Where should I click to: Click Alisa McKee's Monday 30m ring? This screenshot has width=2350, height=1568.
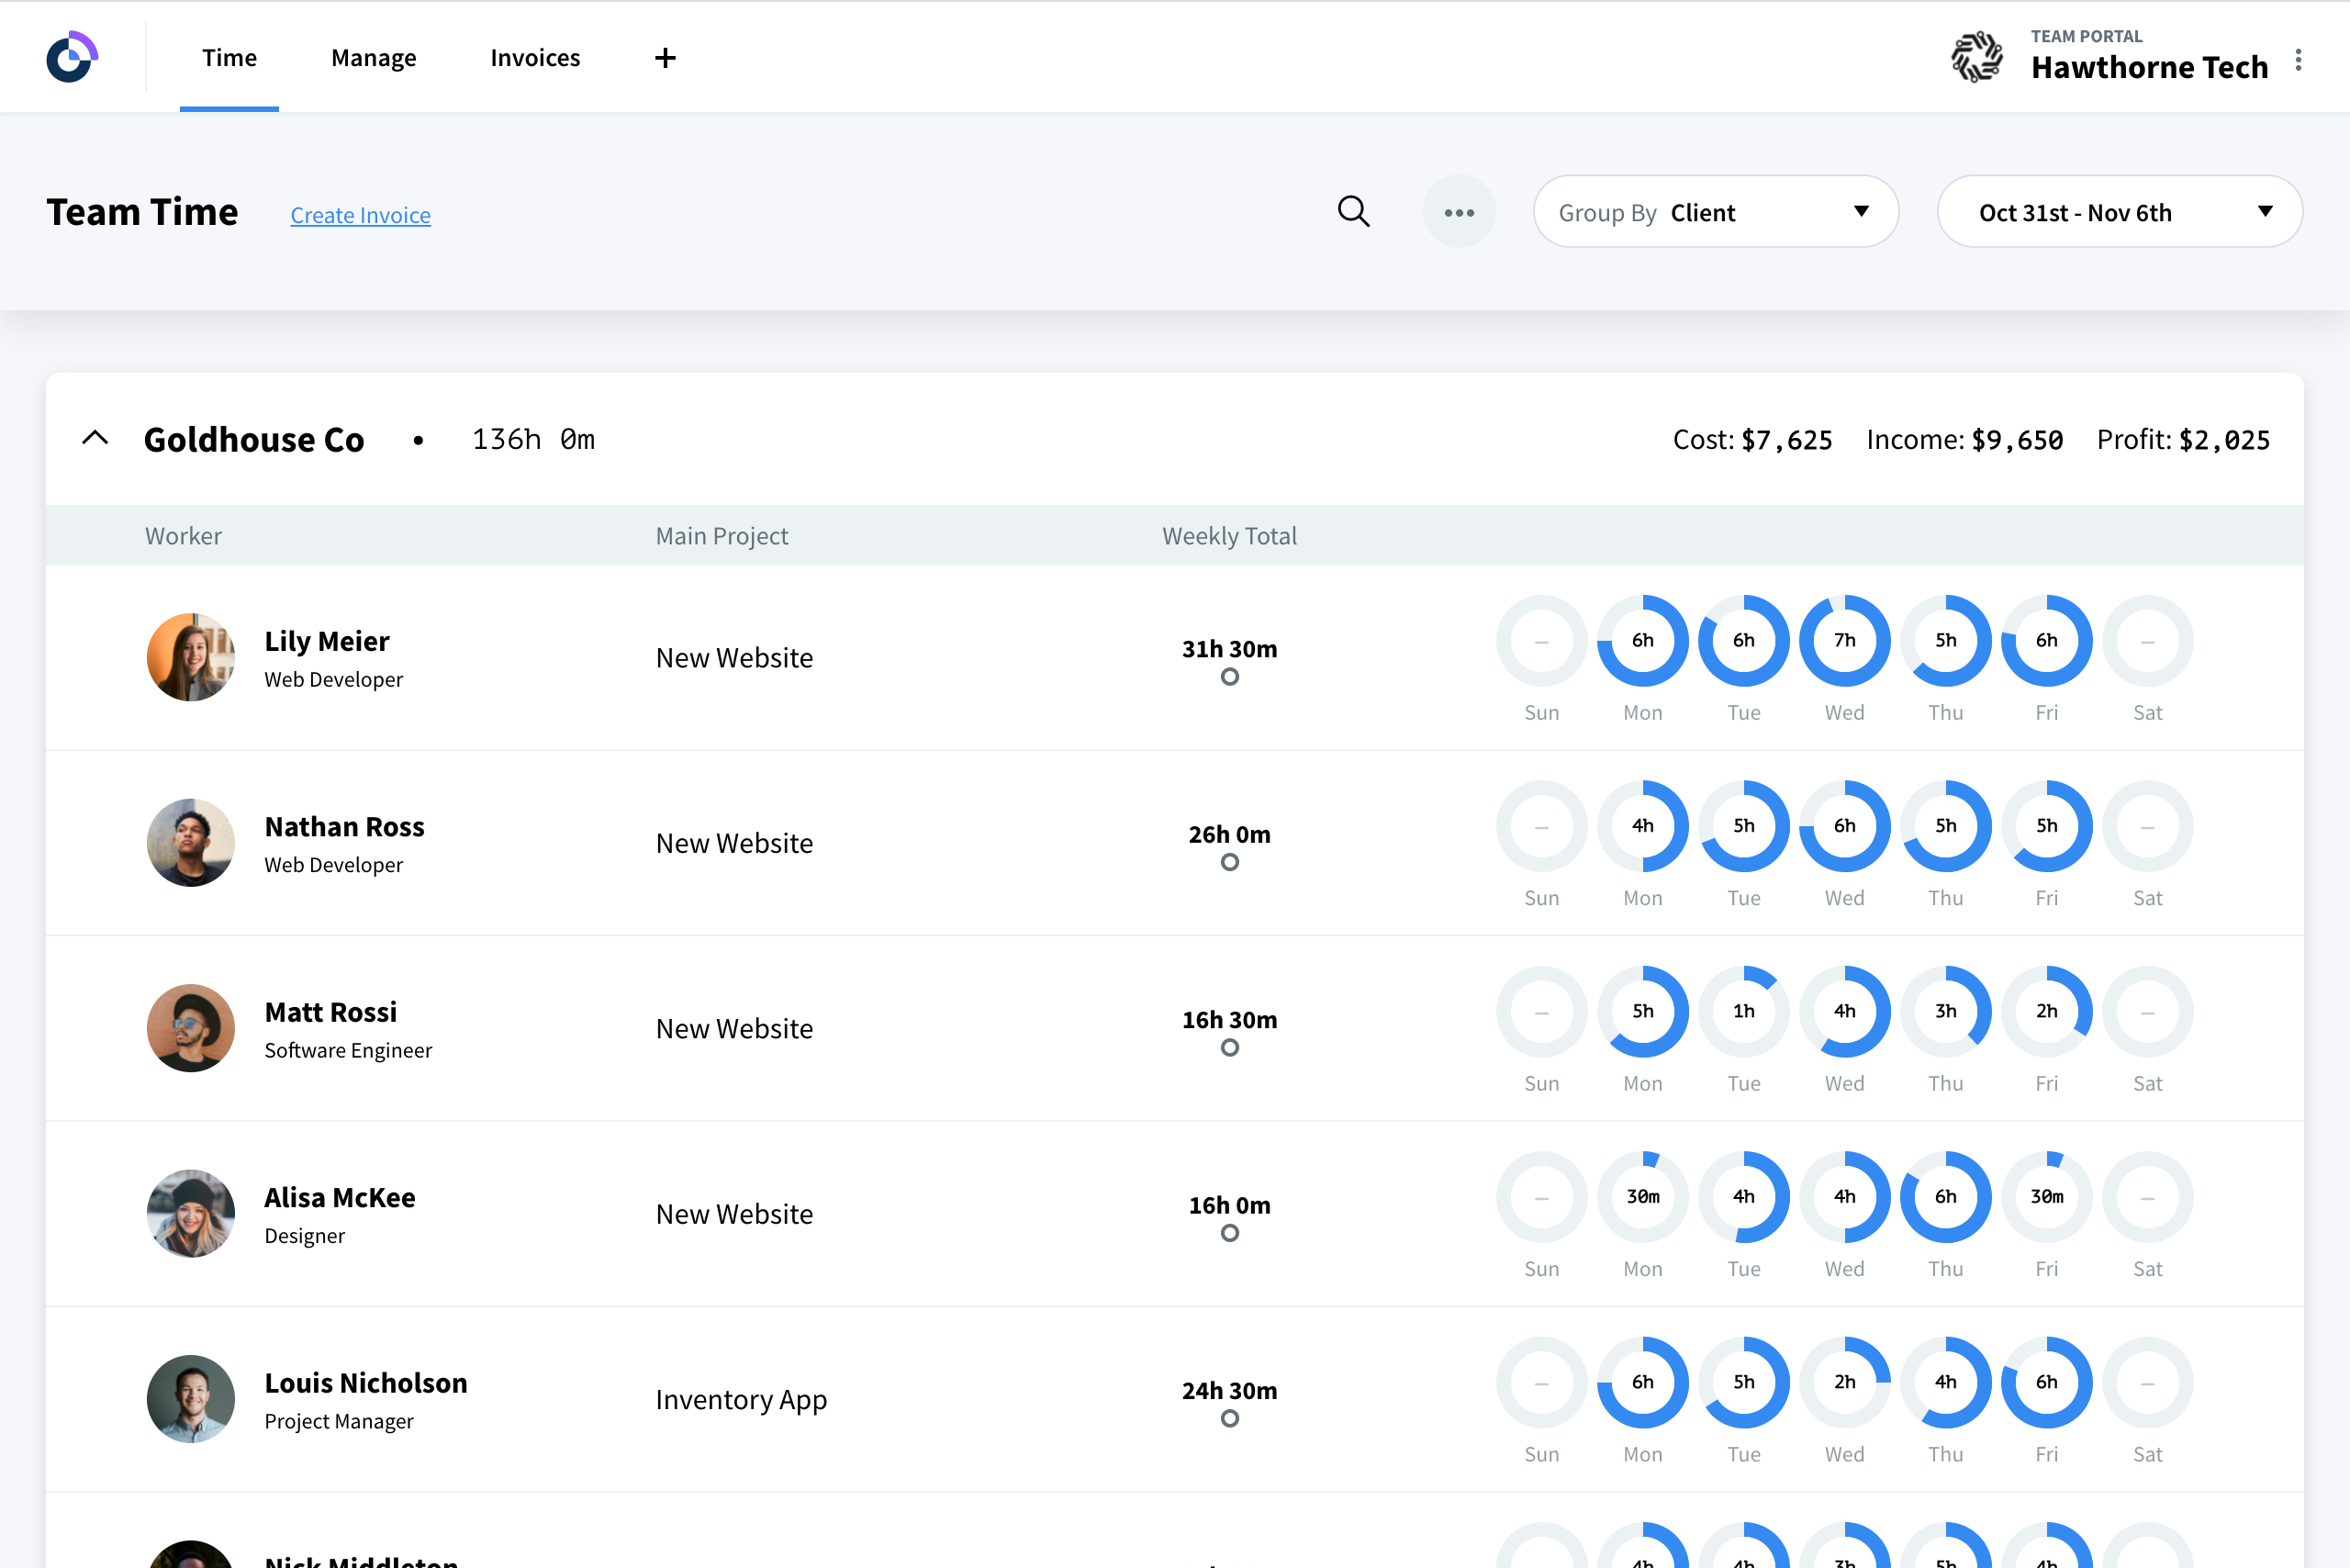click(1643, 1197)
